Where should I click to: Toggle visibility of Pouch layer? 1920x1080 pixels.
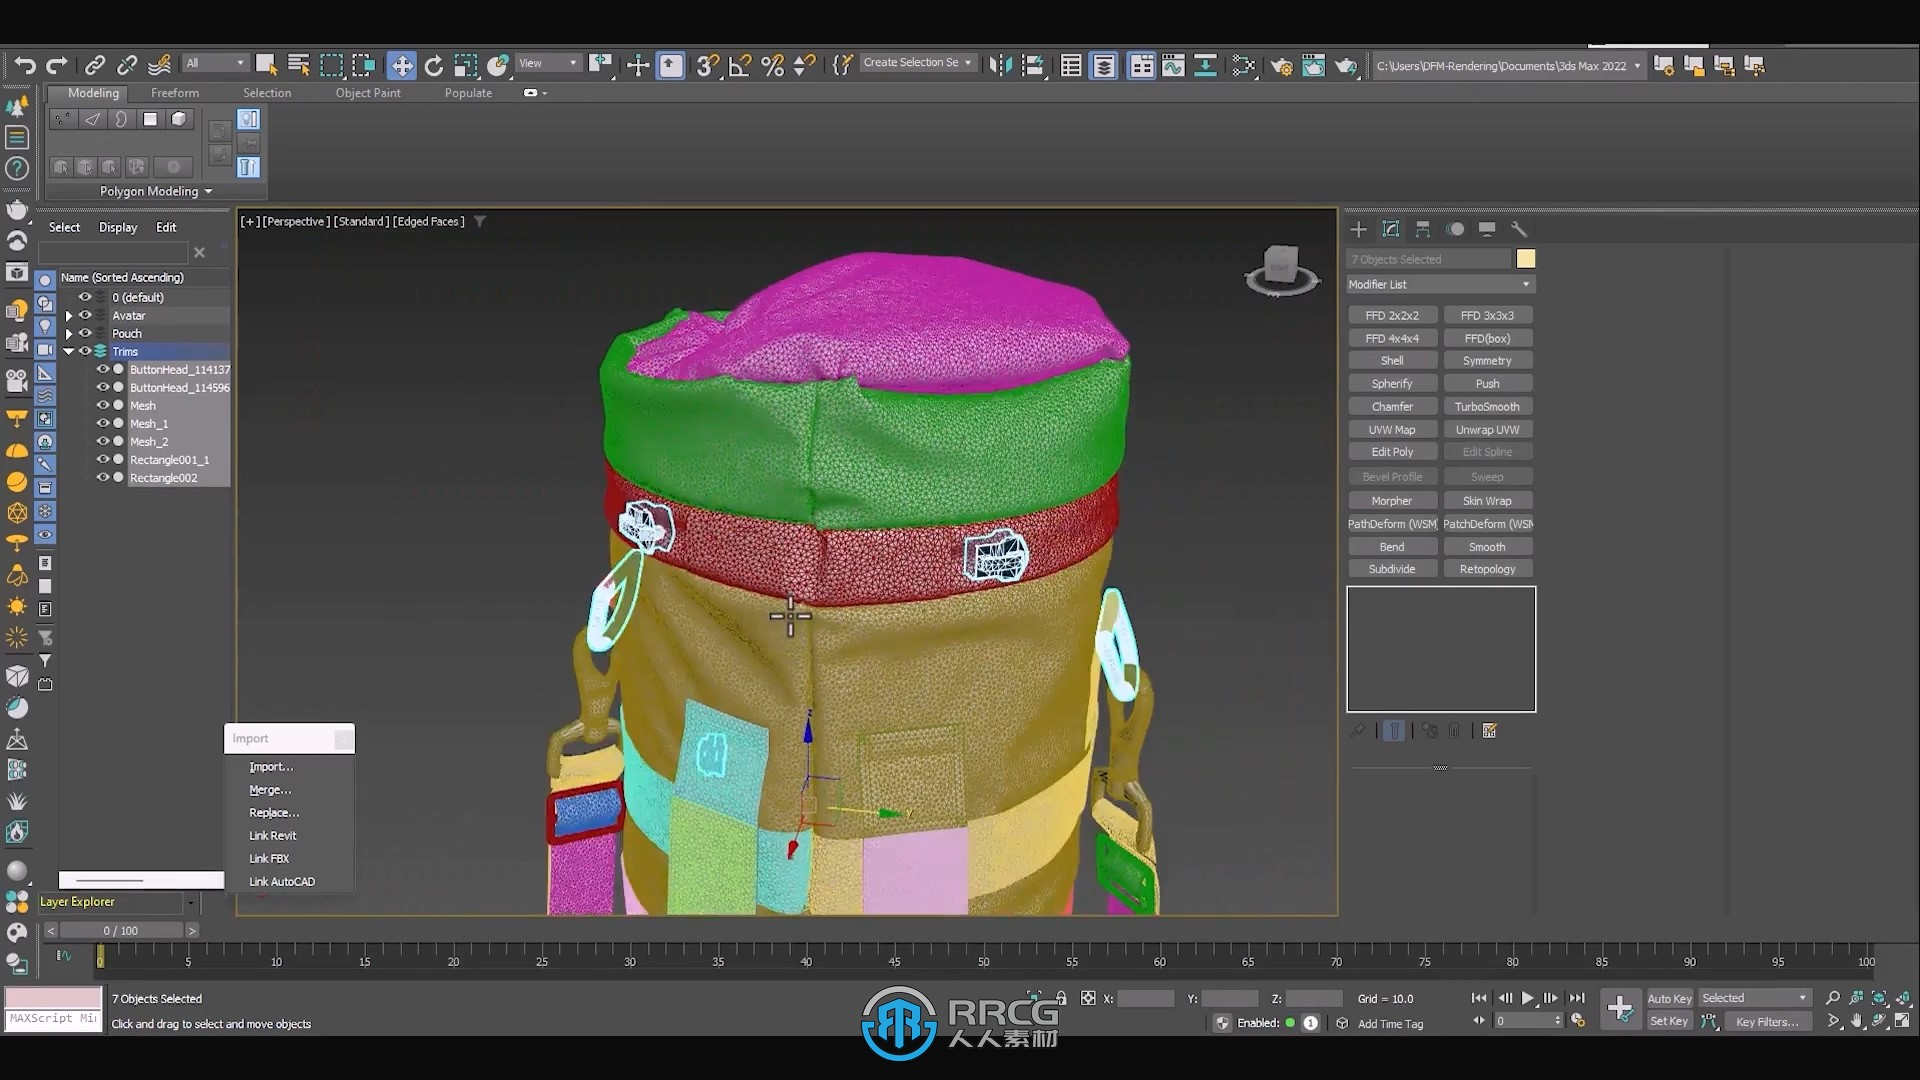(x=85, y=333)
